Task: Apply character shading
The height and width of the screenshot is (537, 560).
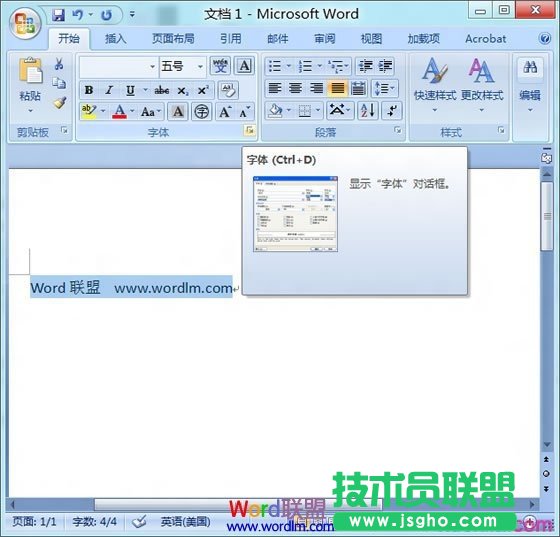Action: (178, 112)
